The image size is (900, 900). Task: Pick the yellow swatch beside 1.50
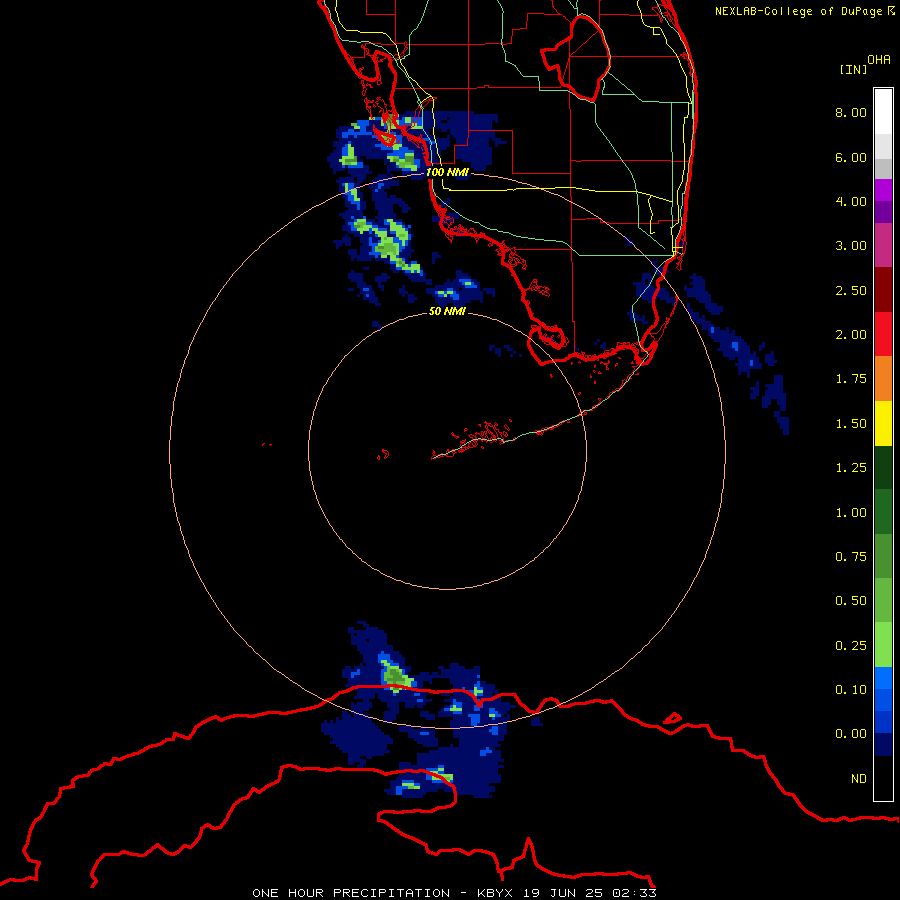click(x=883, y=424)
